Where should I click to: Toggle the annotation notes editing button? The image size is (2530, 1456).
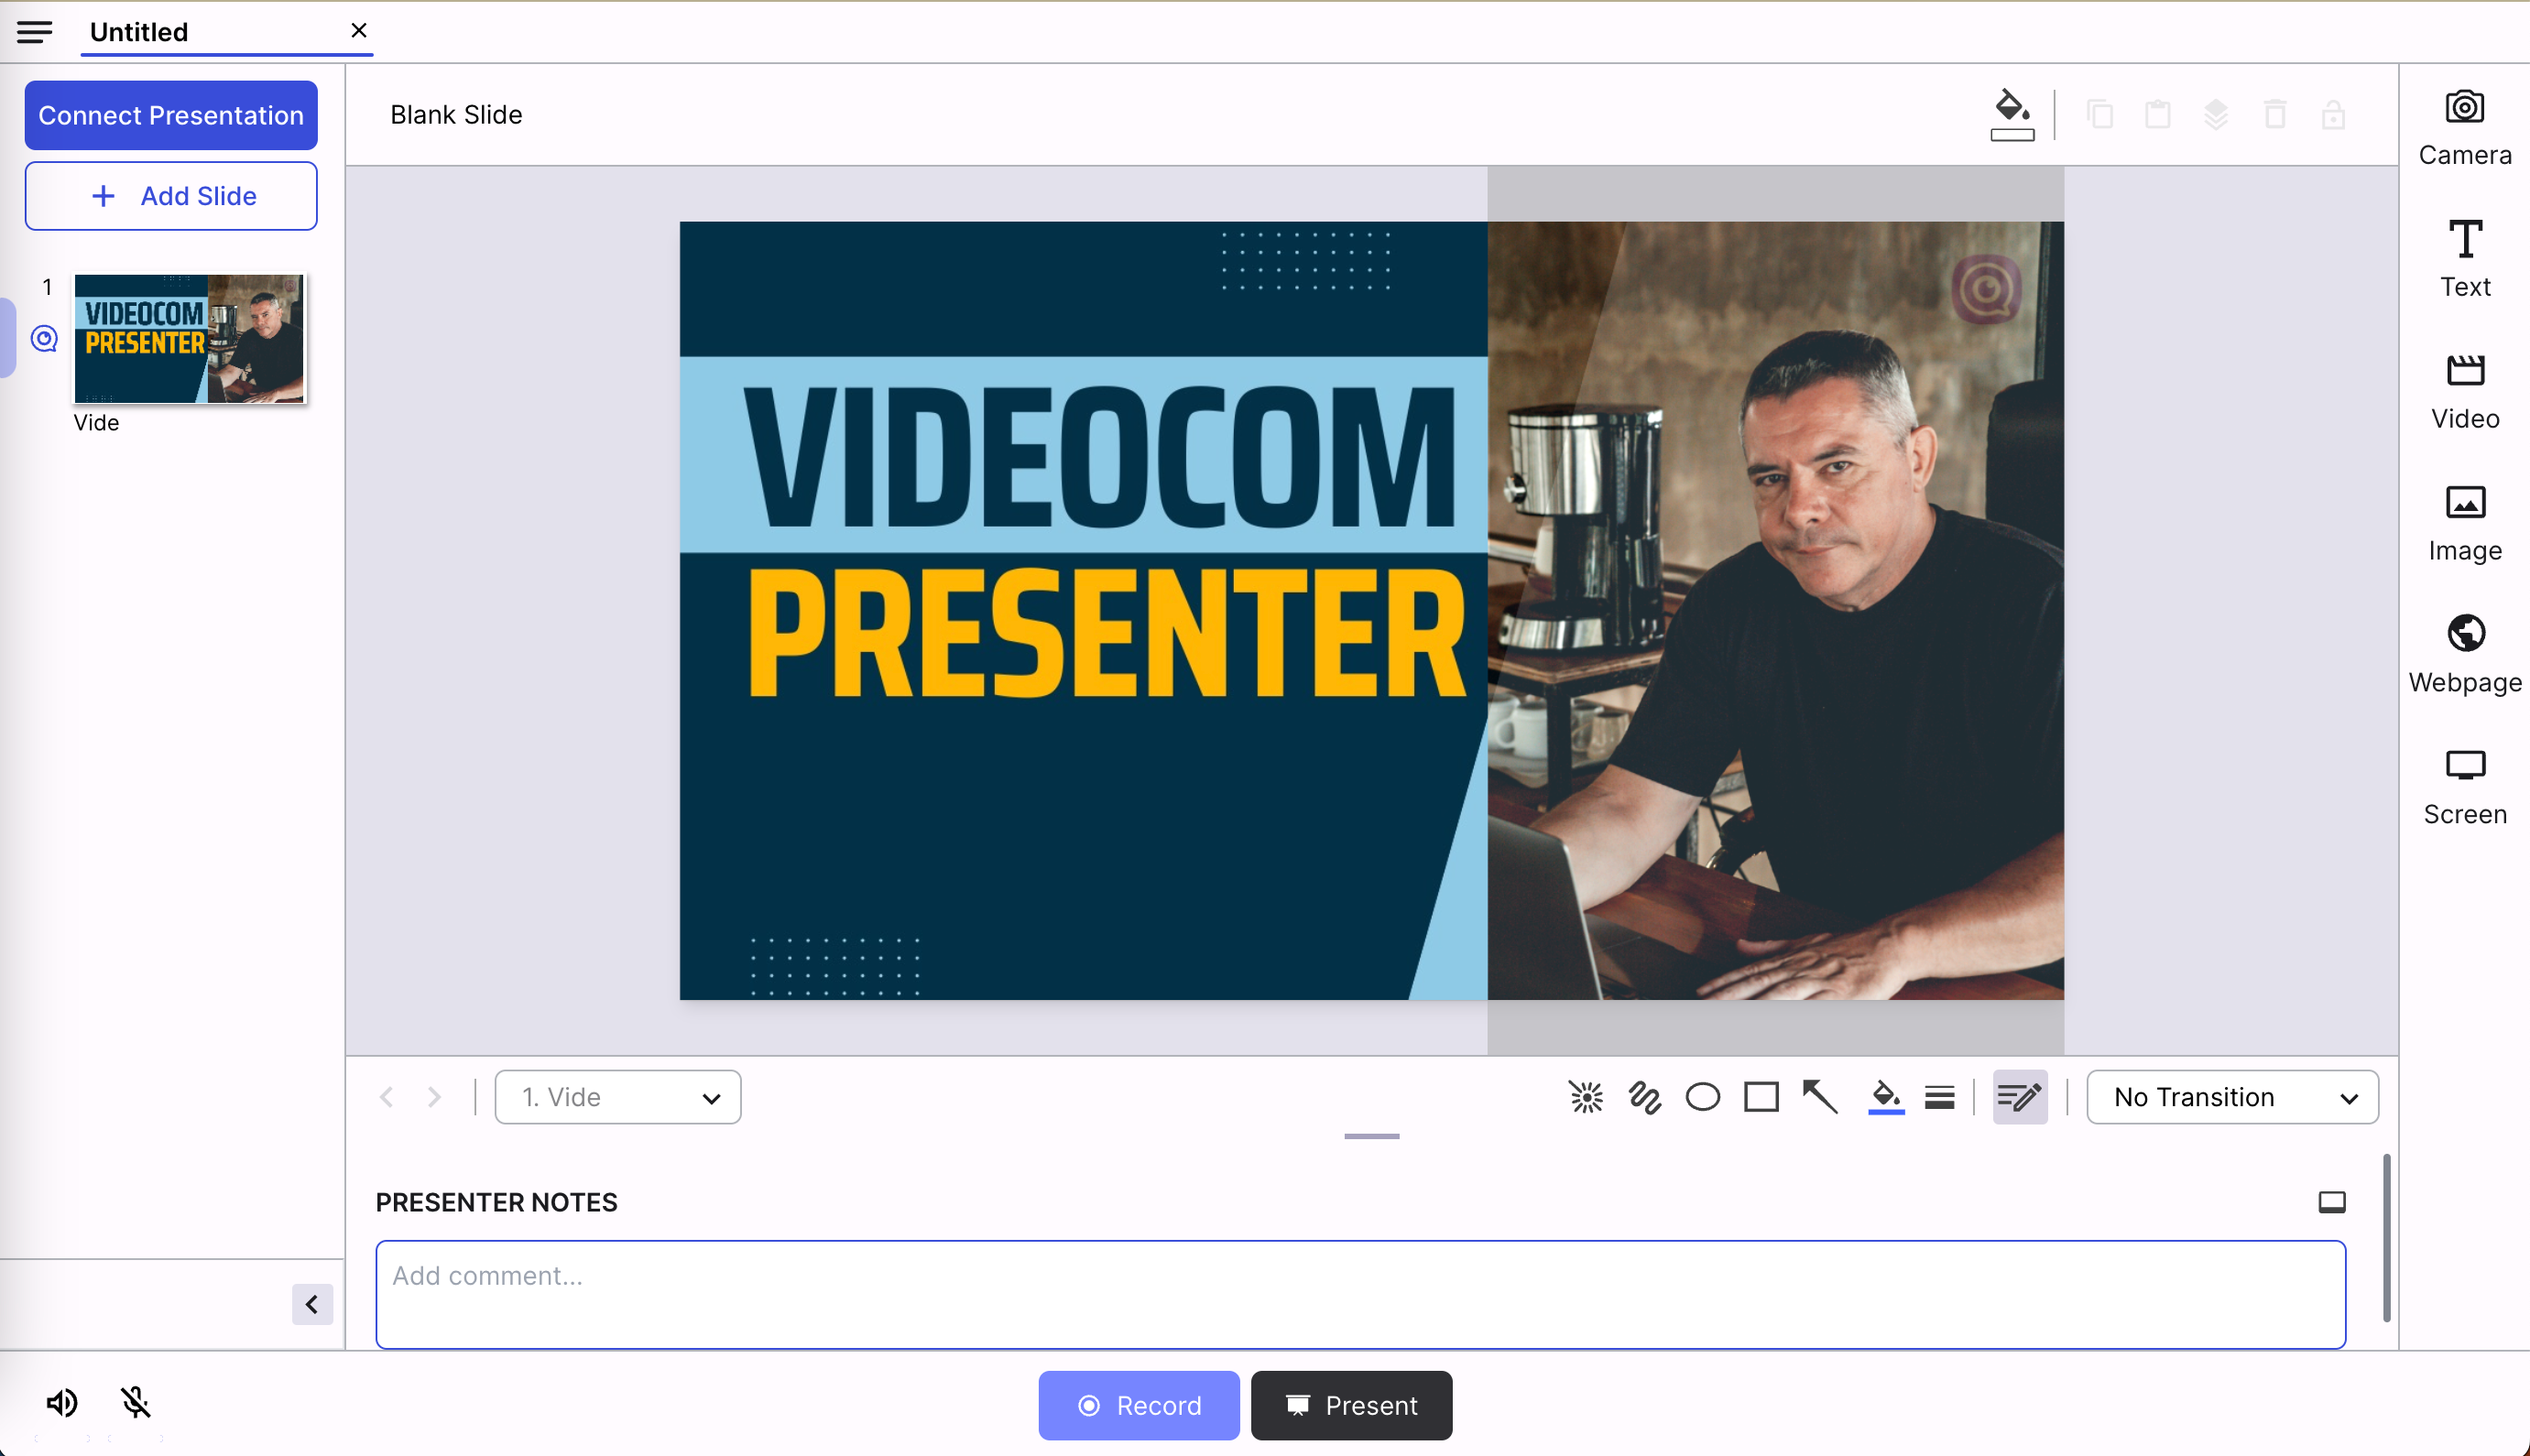2019,1097
